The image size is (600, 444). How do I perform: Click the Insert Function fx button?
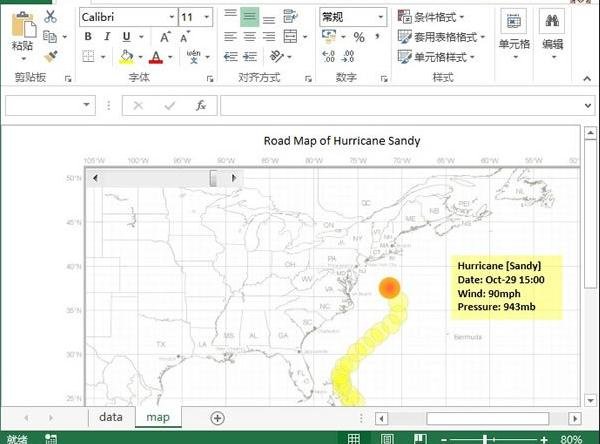point(201,105)
